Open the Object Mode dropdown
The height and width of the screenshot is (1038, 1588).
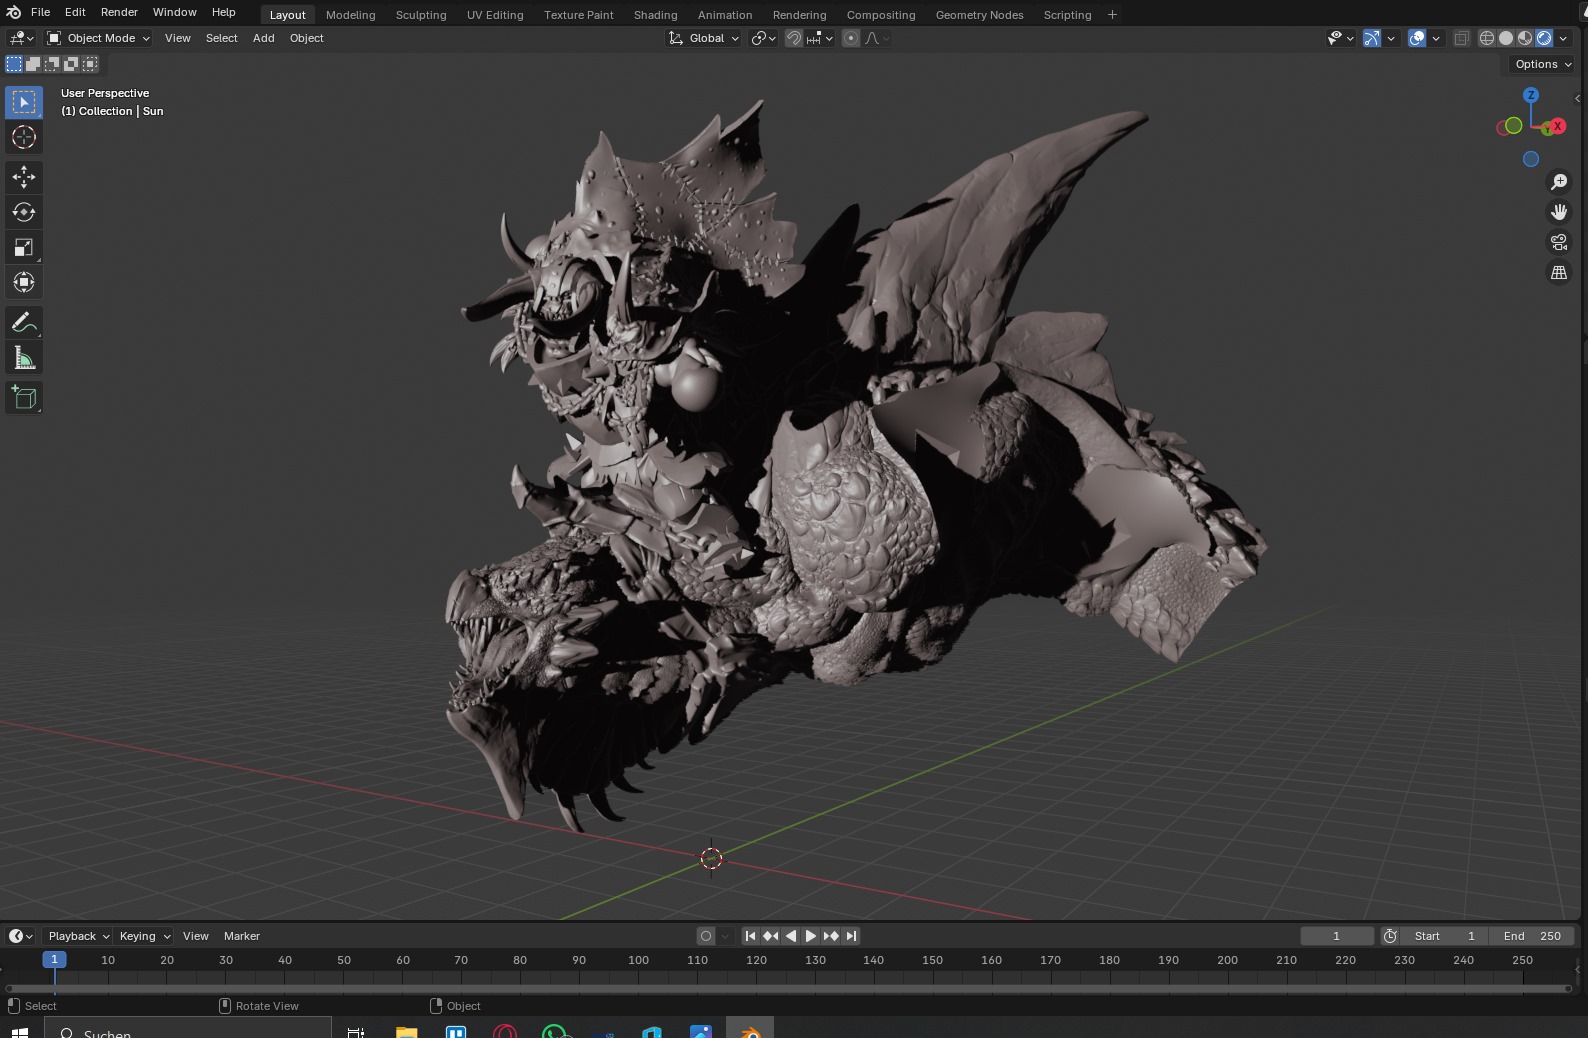coord(99,38)
